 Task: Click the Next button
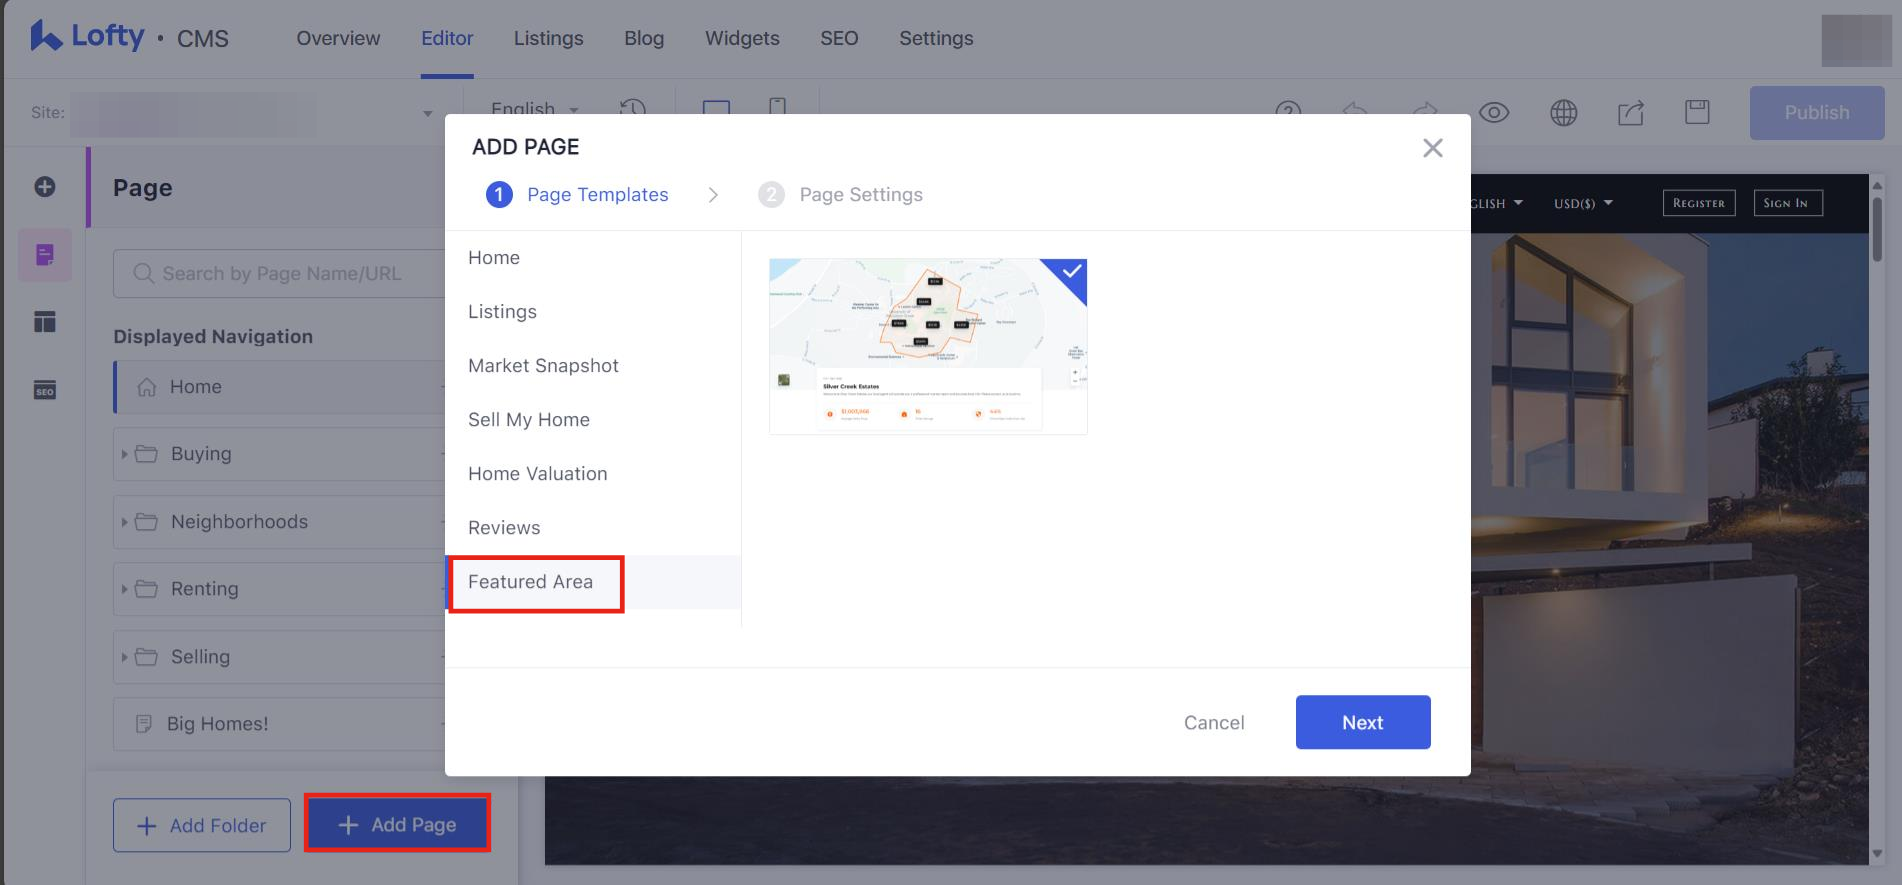(1362, 722)
